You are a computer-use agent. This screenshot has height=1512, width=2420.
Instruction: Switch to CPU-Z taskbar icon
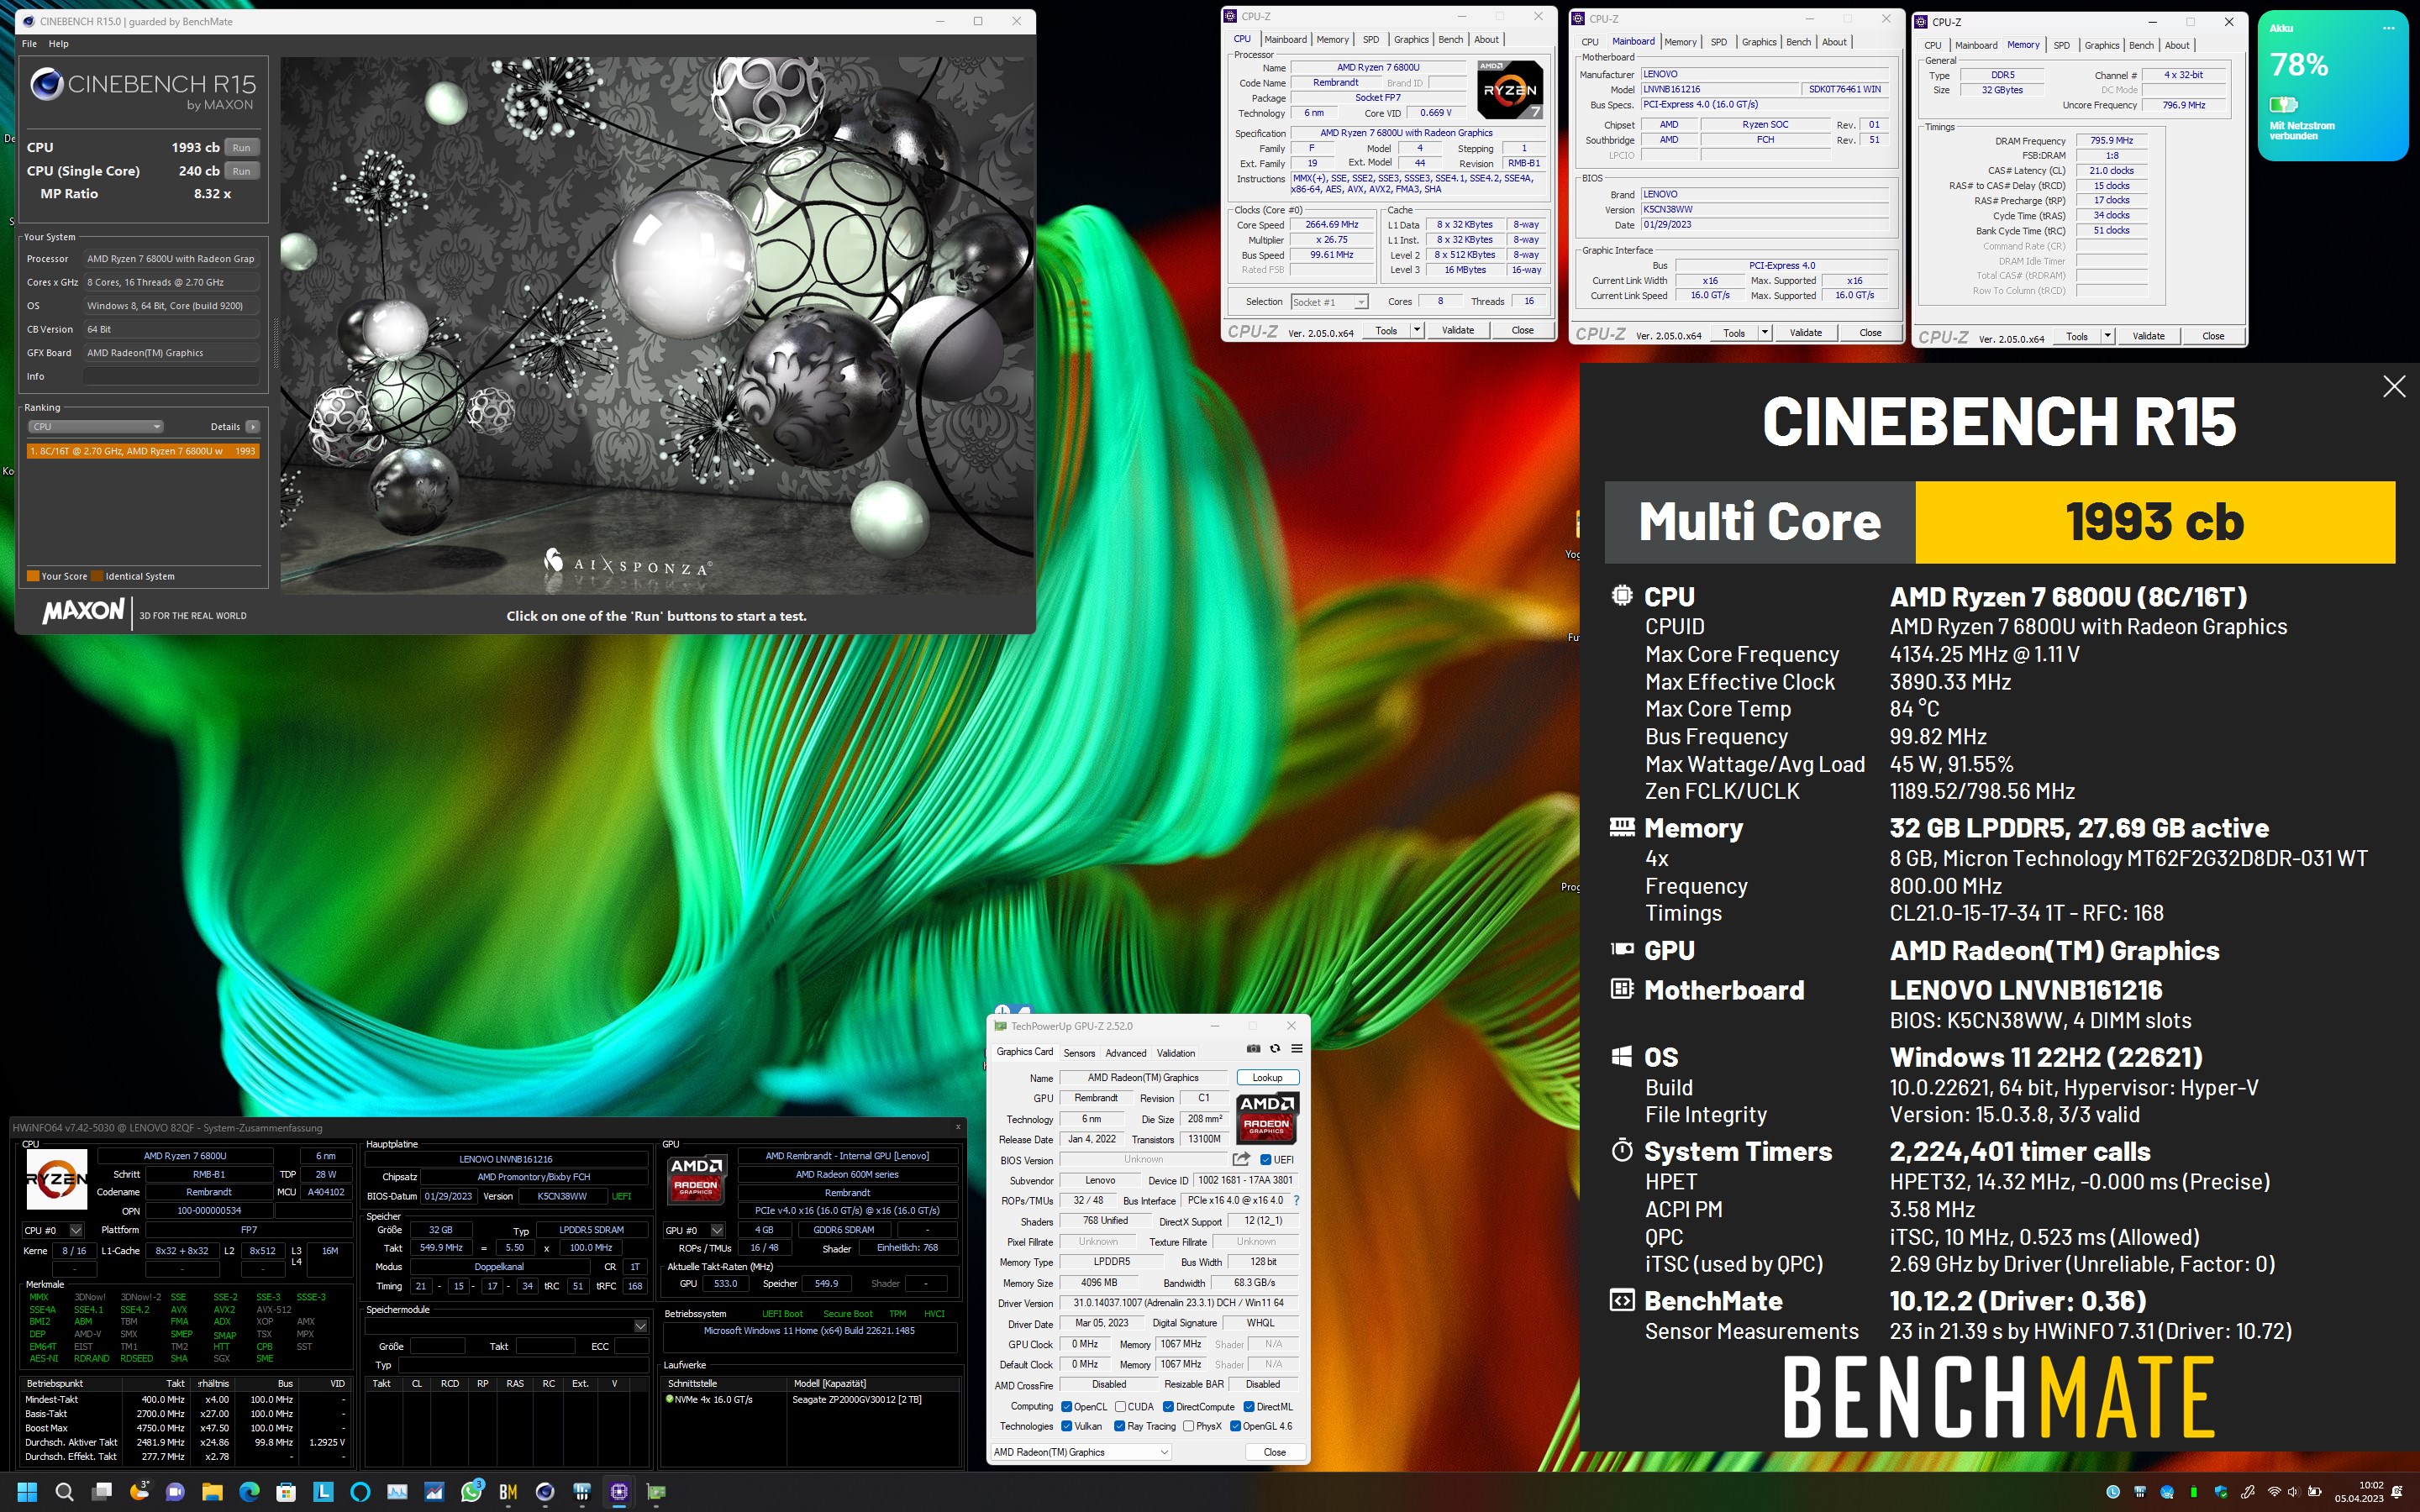click(619, 1492)
